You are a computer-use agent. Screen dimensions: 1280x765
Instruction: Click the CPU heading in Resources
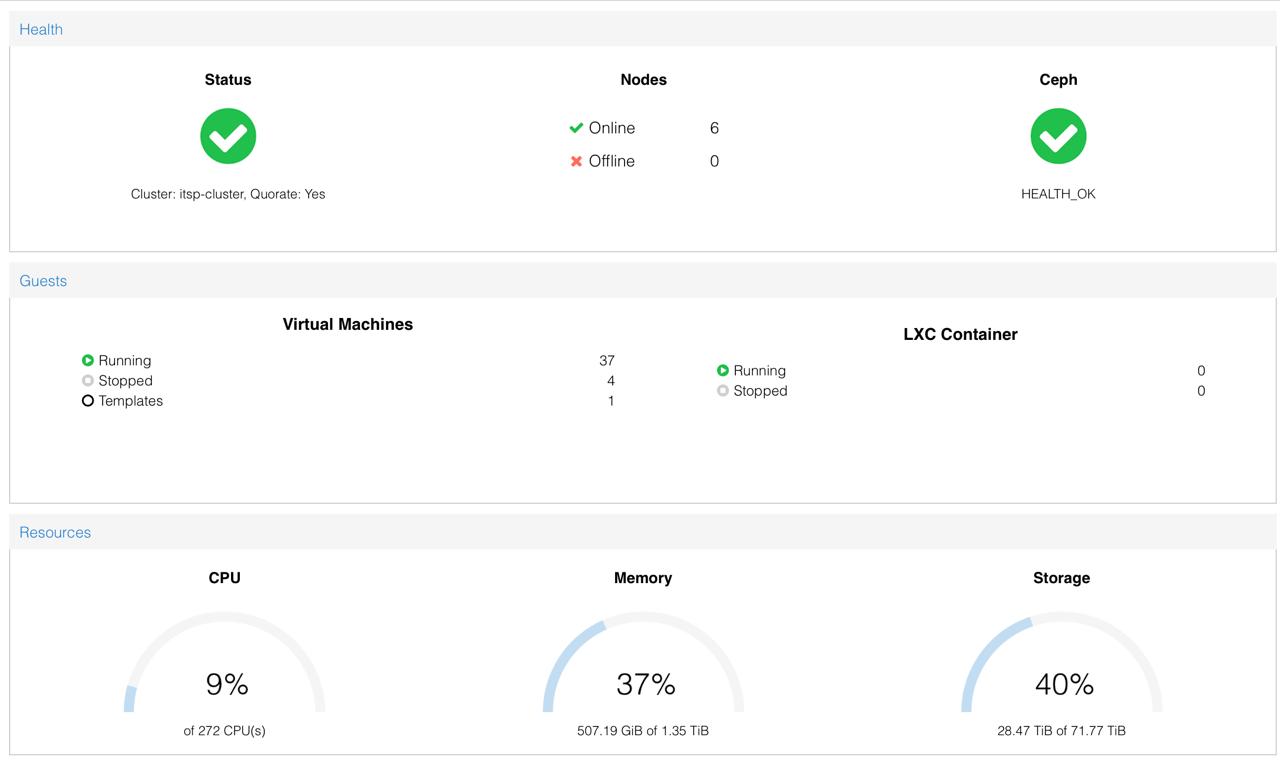[225, 578]
